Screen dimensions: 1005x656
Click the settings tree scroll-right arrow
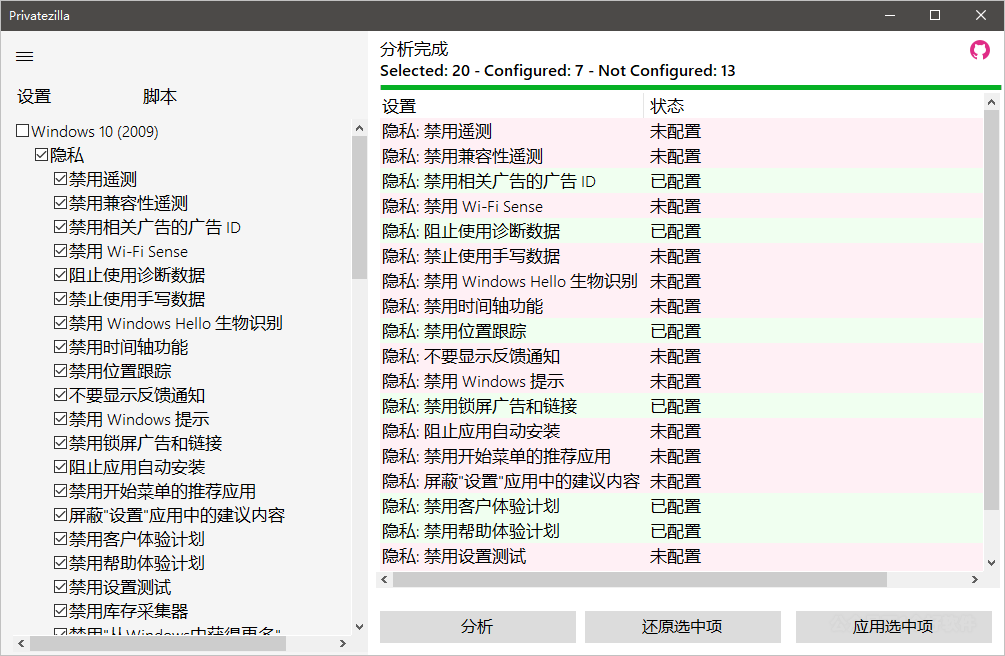[342, 643]
